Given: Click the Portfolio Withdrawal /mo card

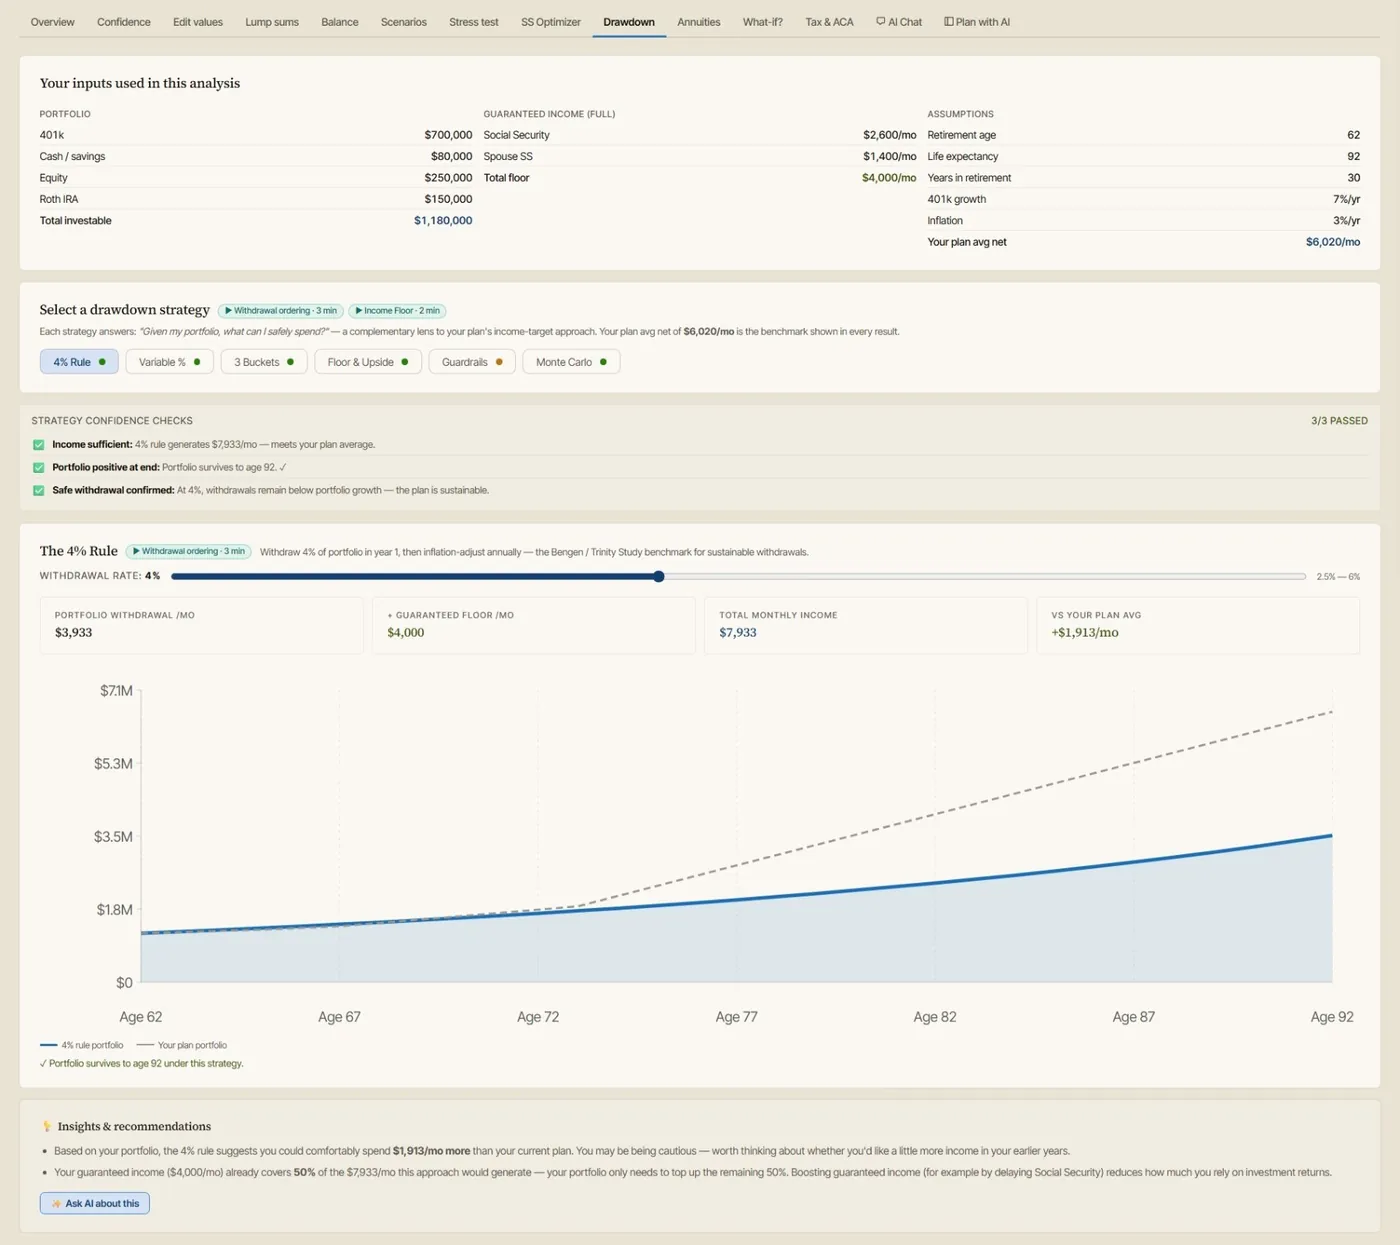Looking at the screenshot, I should tap(202, 625).
